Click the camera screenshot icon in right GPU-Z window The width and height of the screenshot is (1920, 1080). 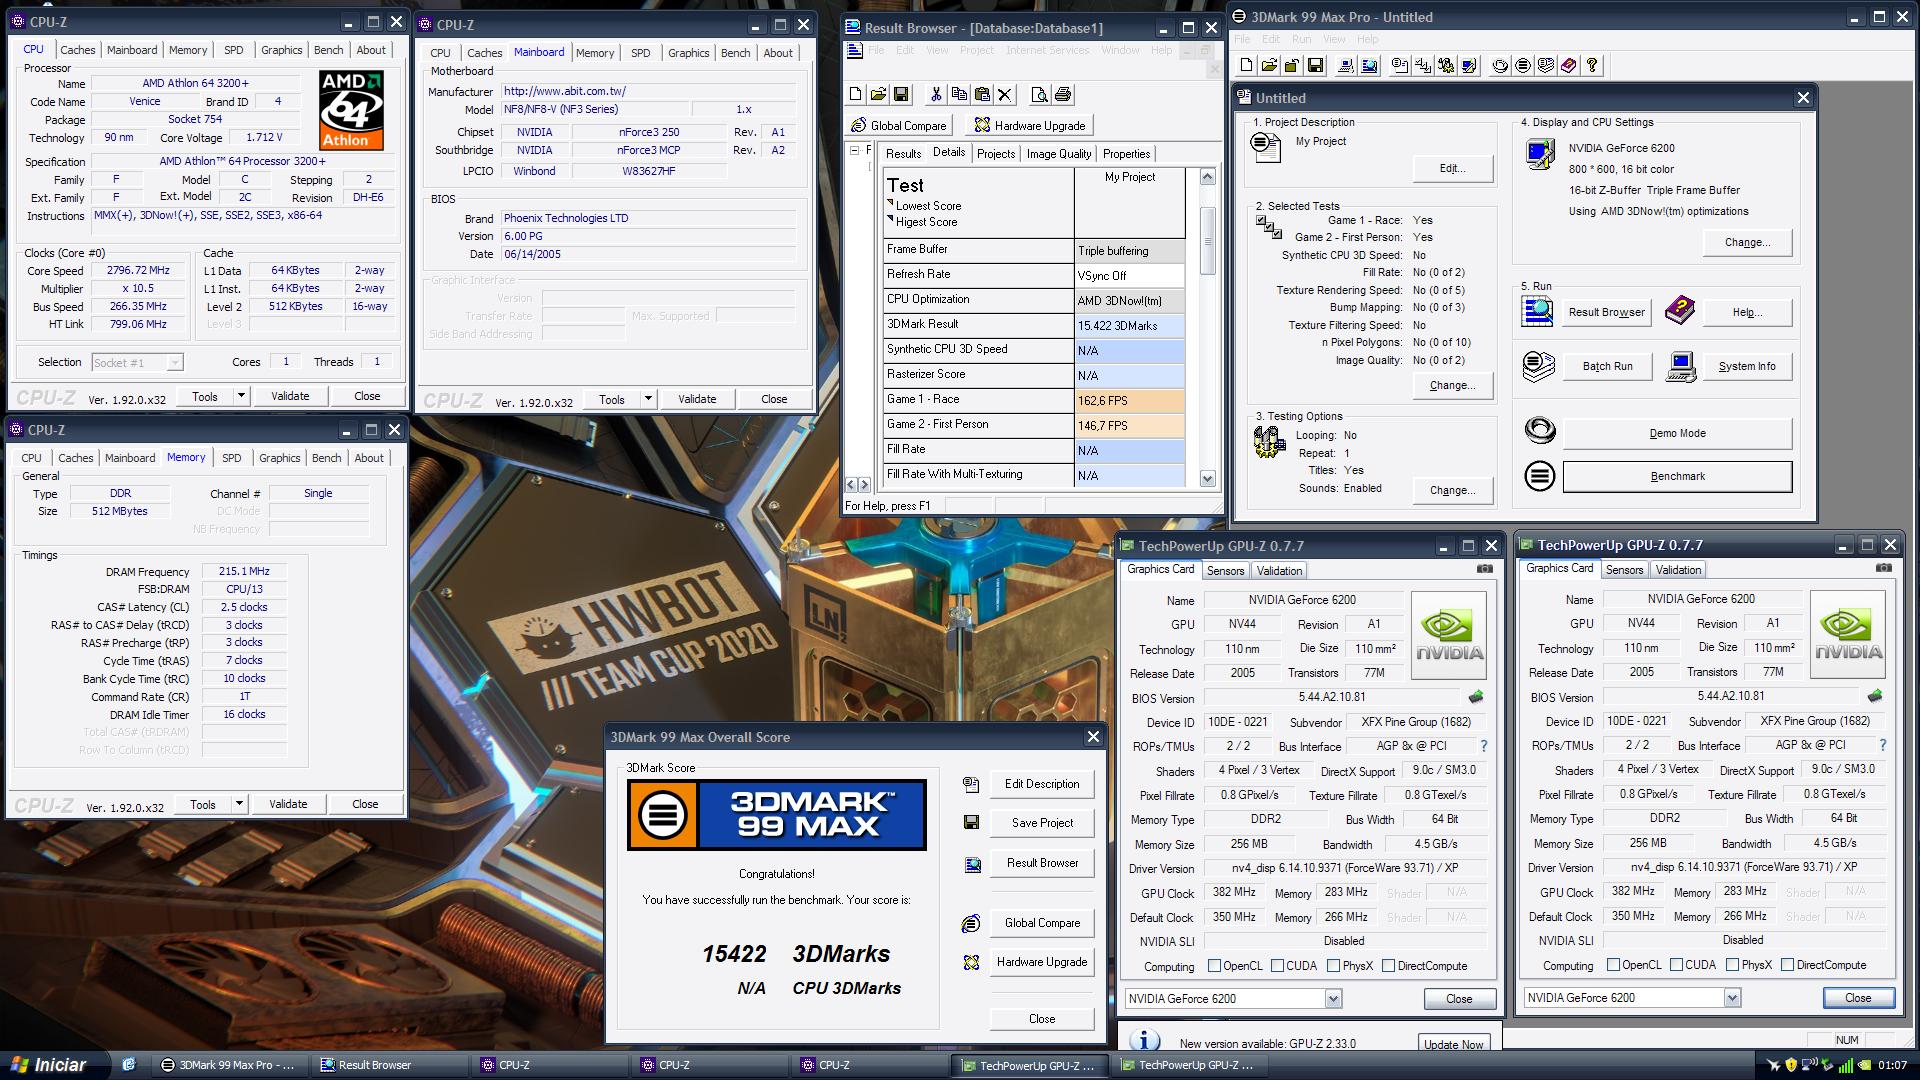[x=1883, y=568]
